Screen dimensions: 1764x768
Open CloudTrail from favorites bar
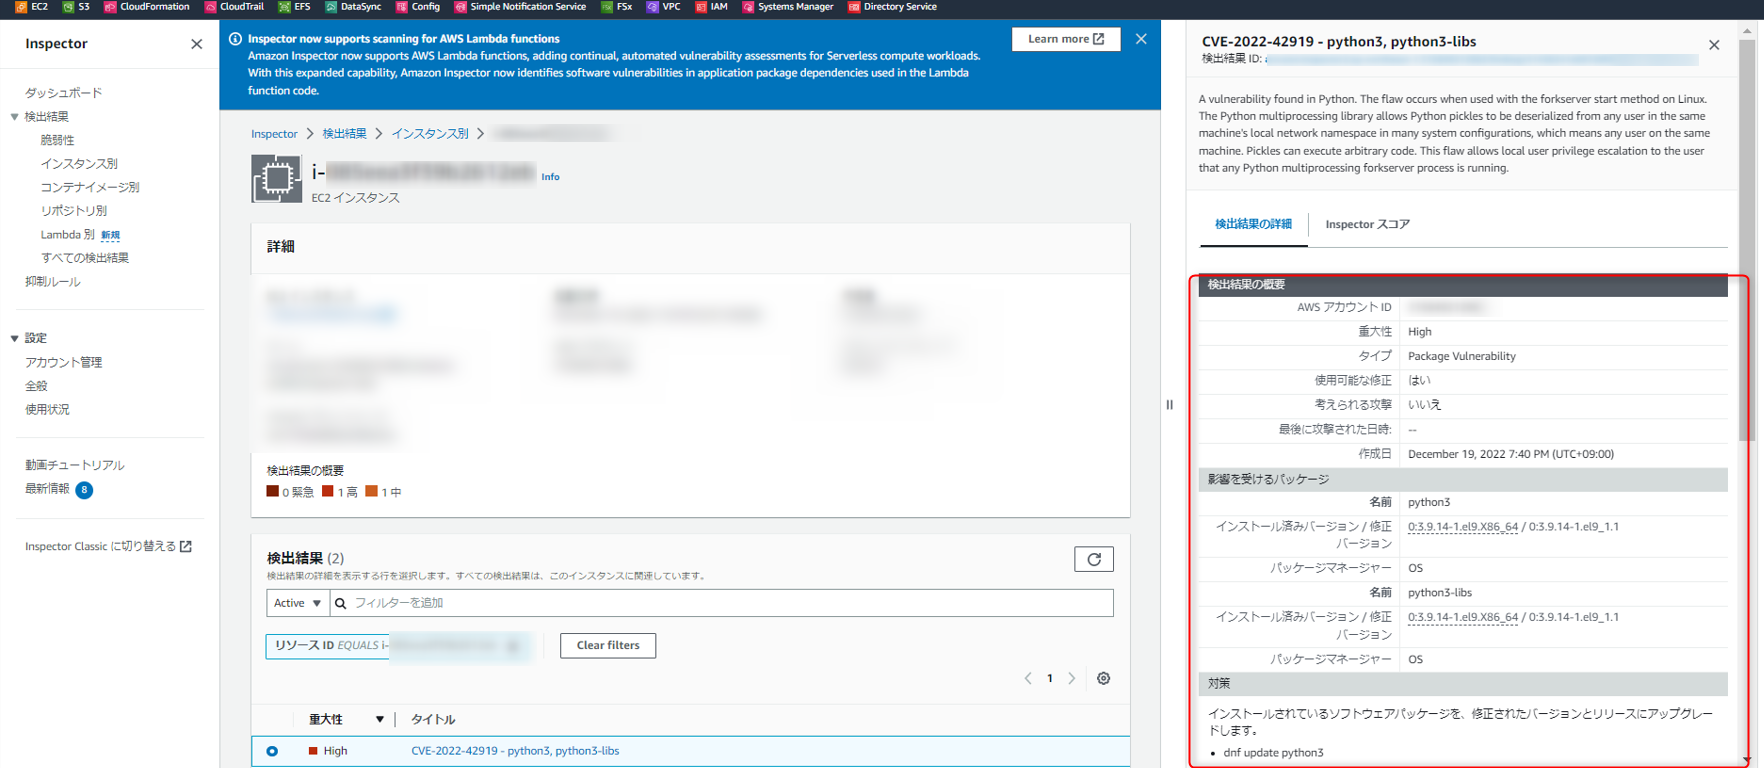(x=234, y=7)
